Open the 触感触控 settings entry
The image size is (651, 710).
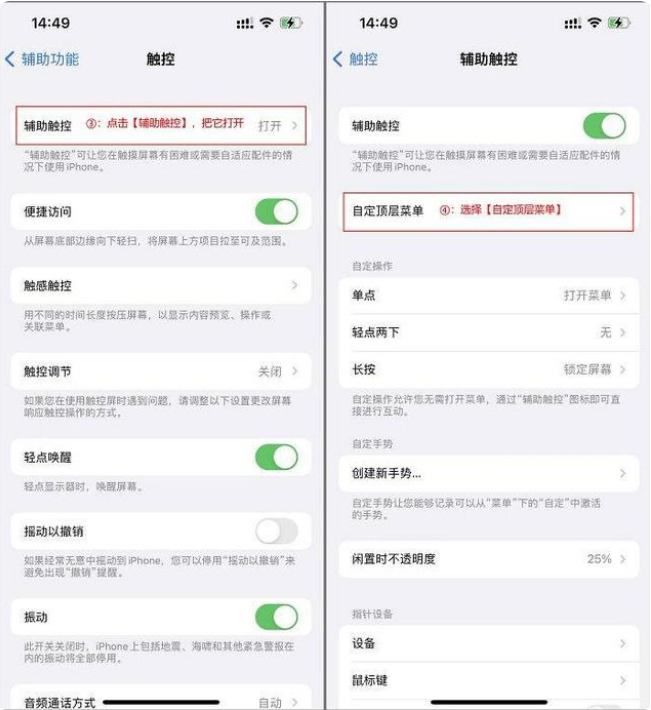click(x=161, y=285)
